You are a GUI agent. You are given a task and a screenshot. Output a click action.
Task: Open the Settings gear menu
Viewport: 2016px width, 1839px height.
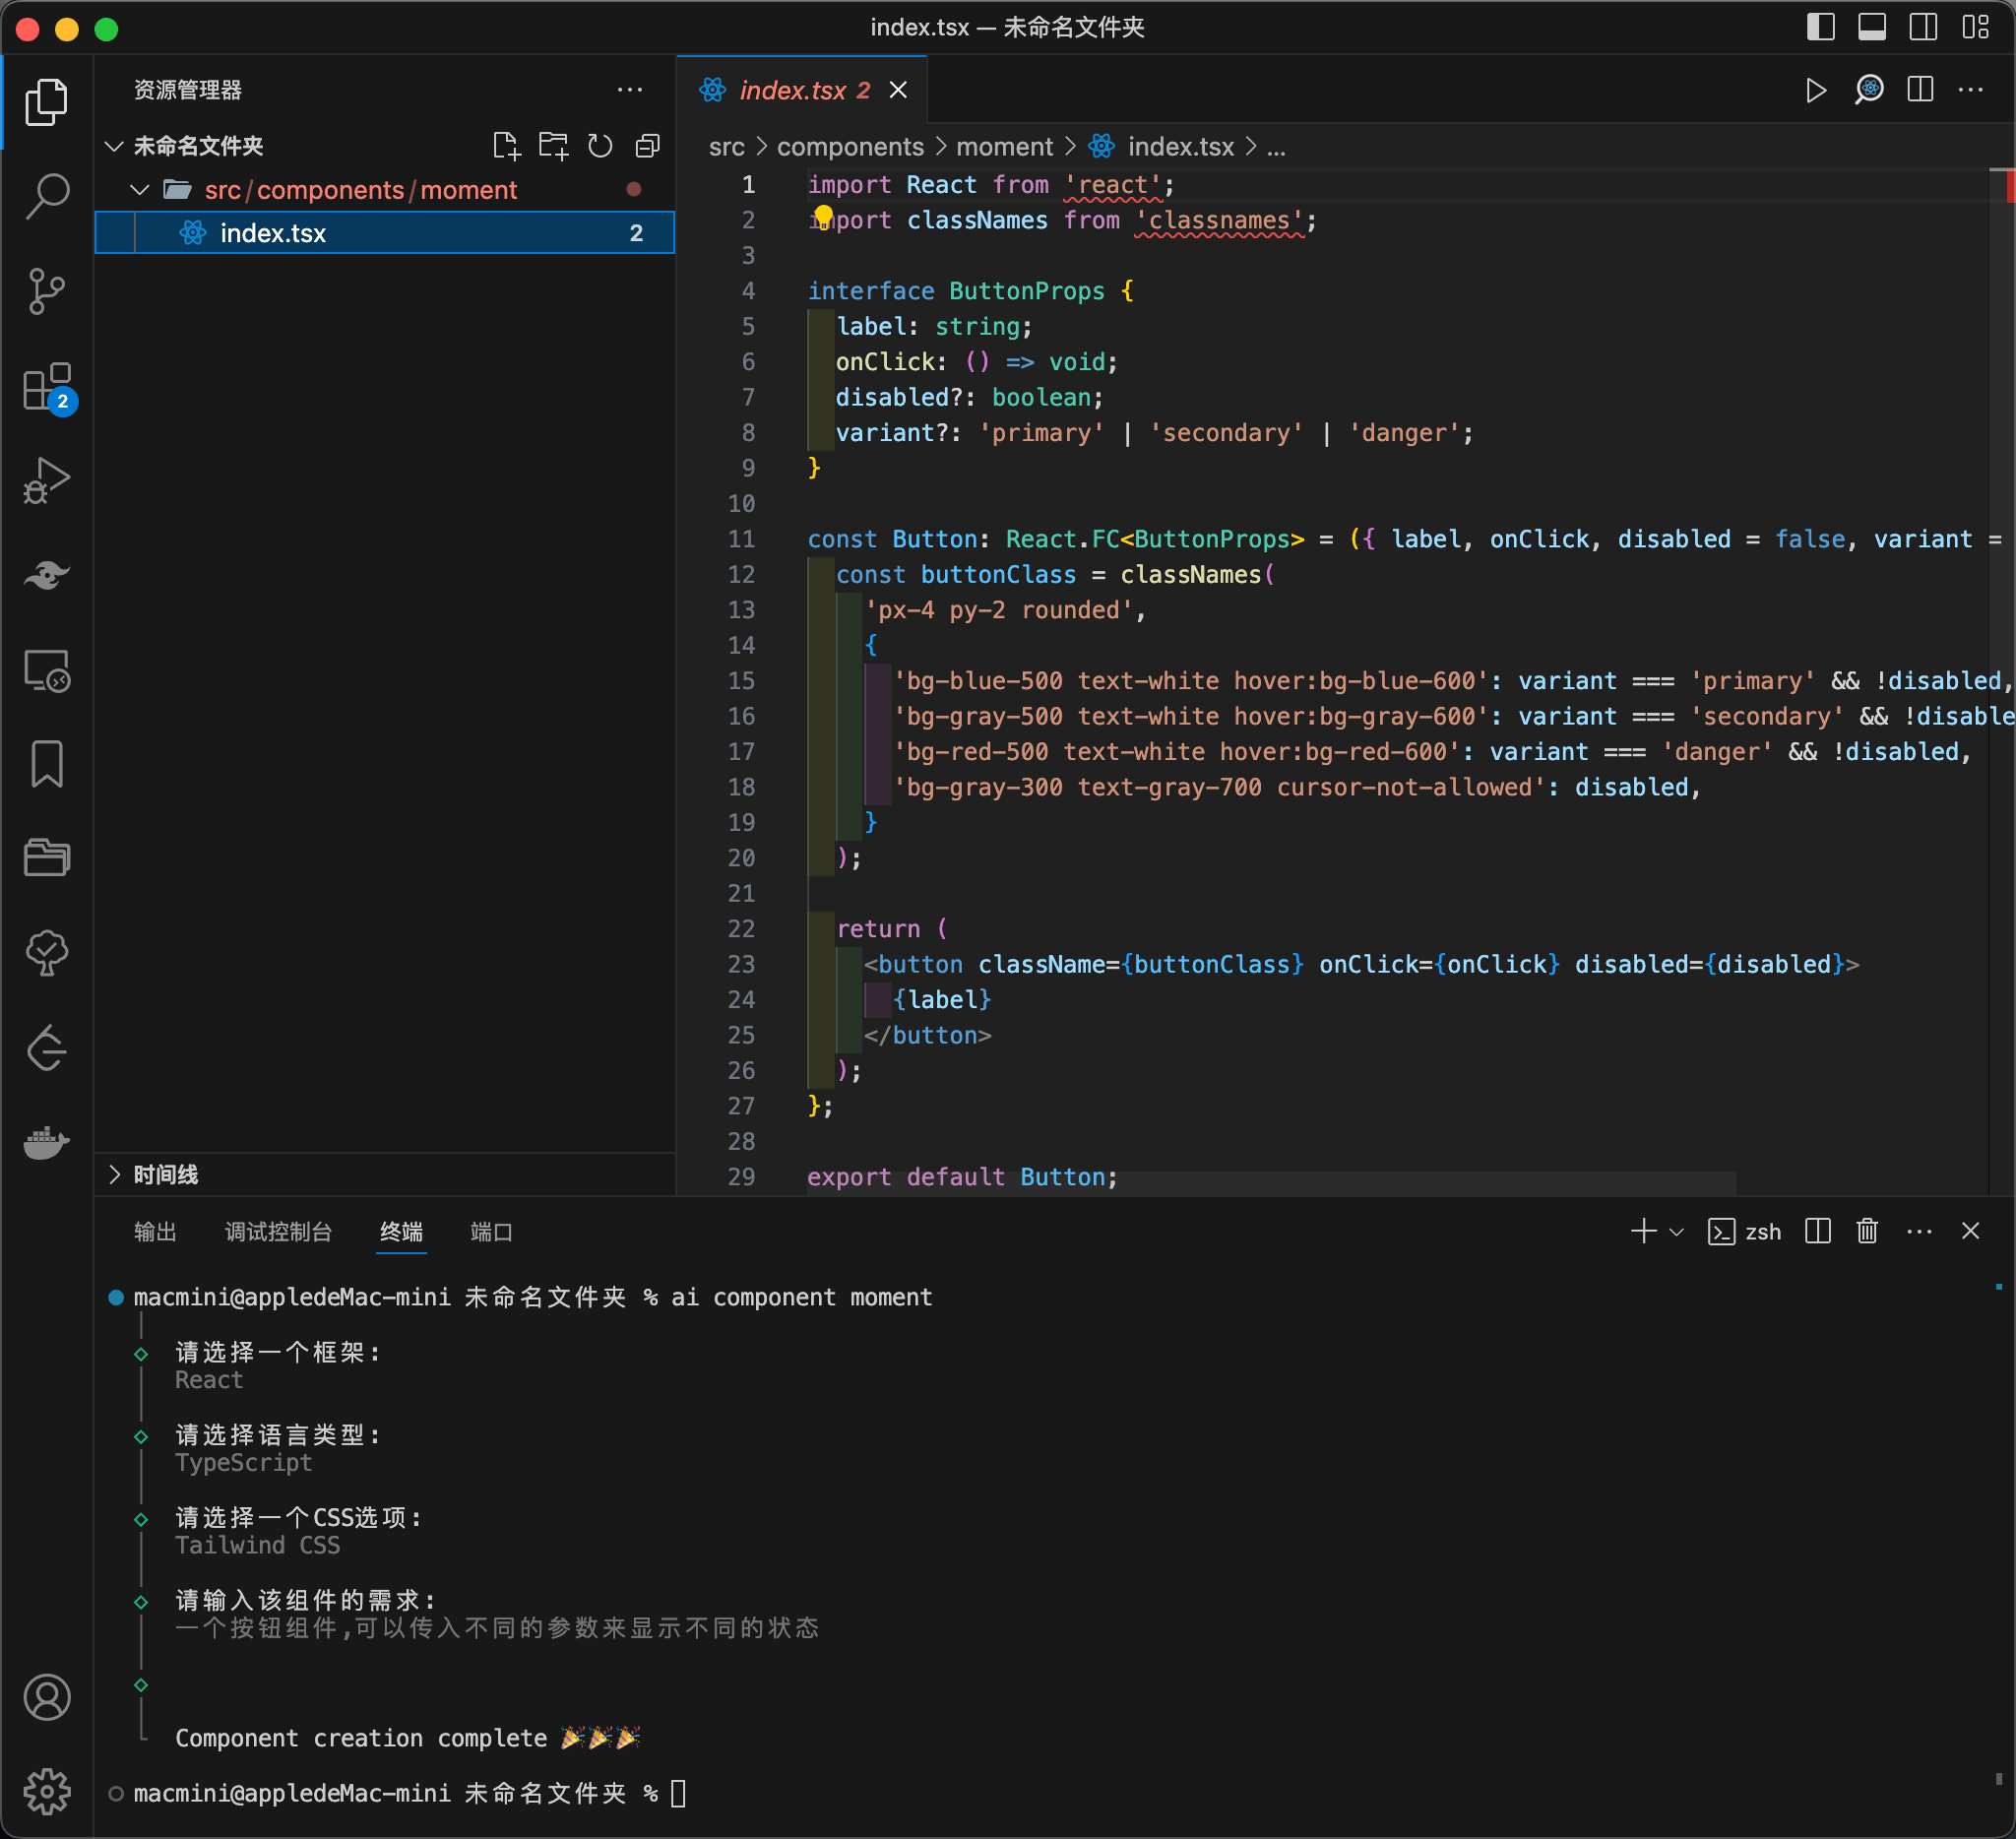(x=46, y=1792)
